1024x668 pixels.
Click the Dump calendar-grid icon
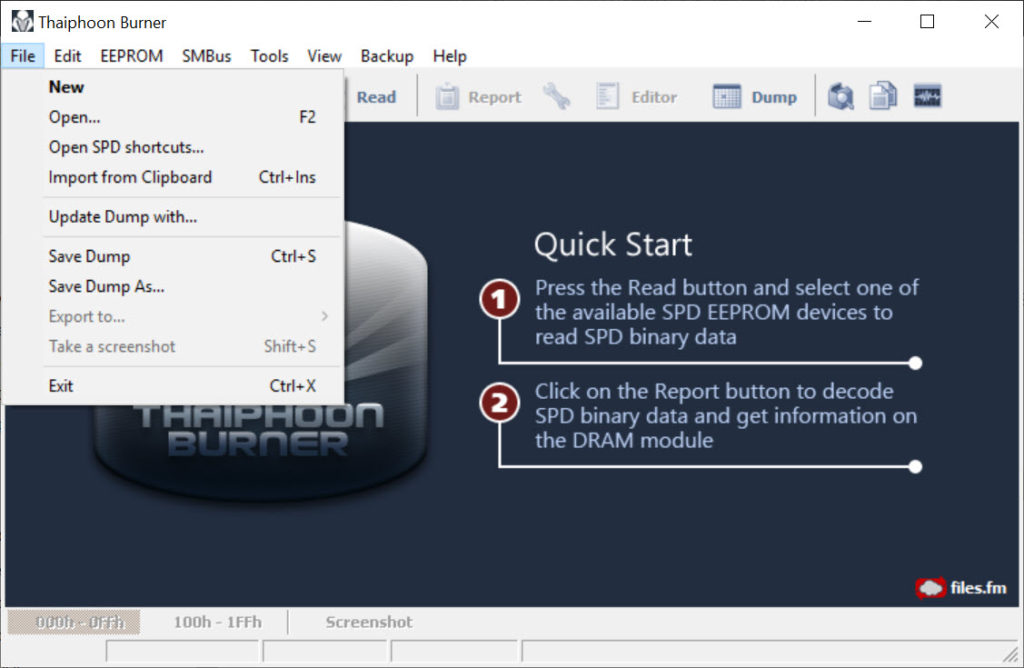pos(726,96)
